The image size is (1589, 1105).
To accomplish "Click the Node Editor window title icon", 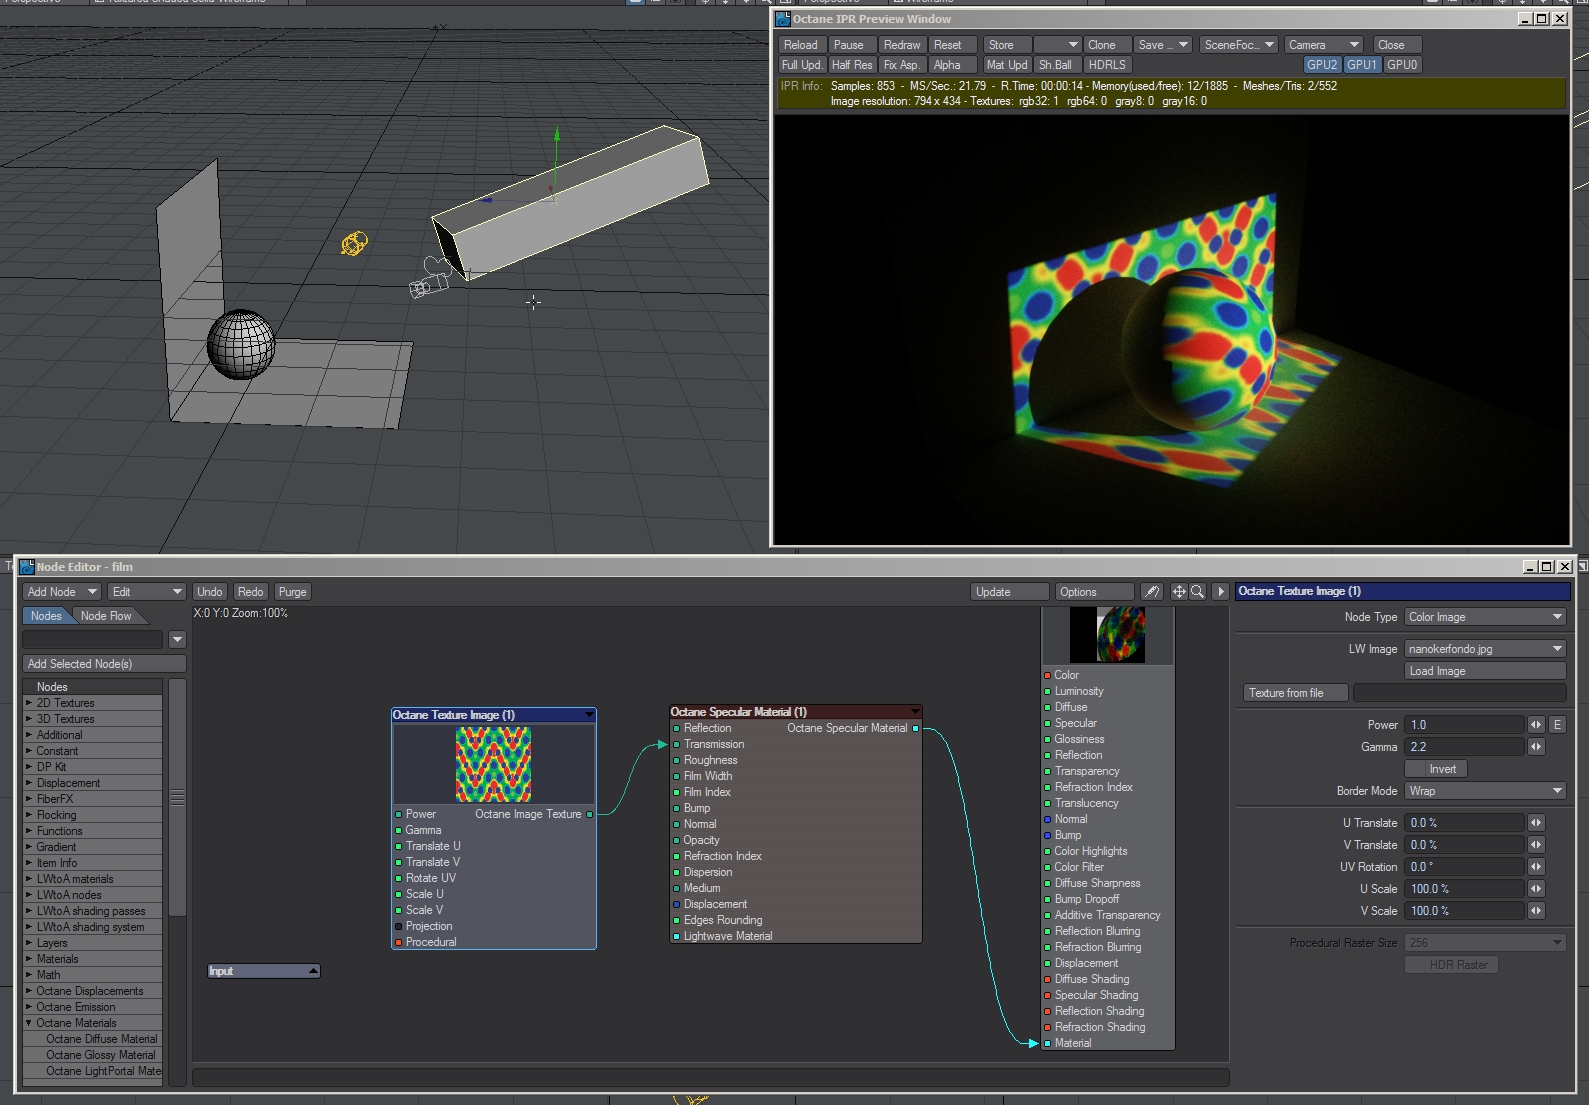I will (x=27, y=567).
